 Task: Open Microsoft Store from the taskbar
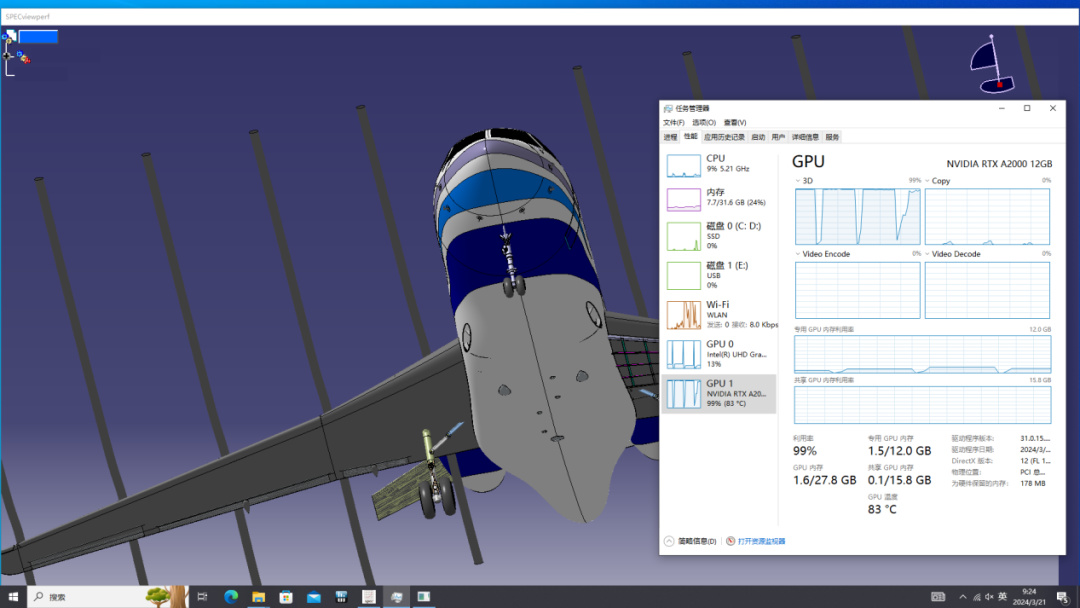click(286, 597)
